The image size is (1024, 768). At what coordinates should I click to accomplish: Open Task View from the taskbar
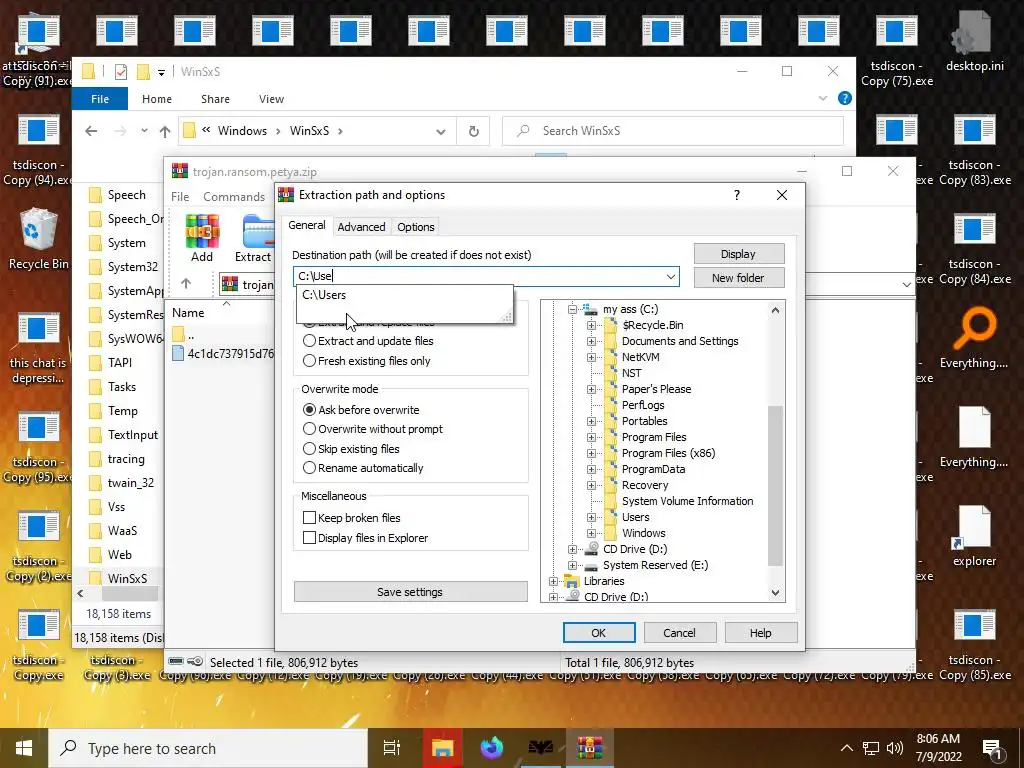(392, 748)
